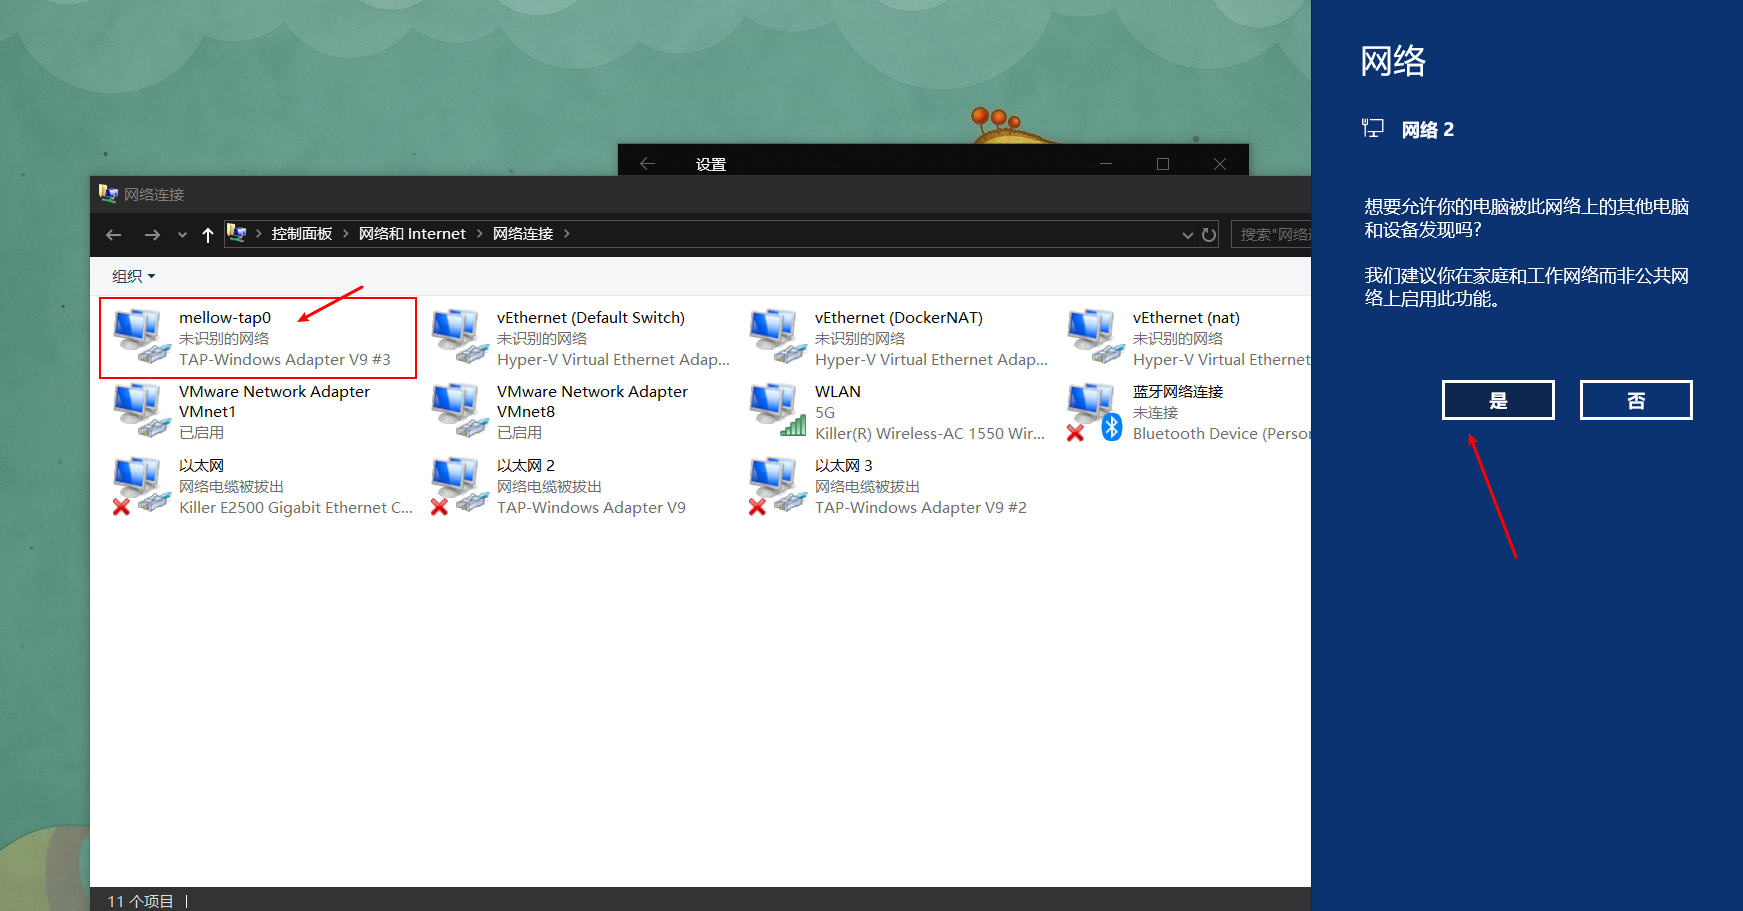Select the vEthernet (DockerNAT) adapter icon
1743x911 pixels.
[x=776, y=335]
